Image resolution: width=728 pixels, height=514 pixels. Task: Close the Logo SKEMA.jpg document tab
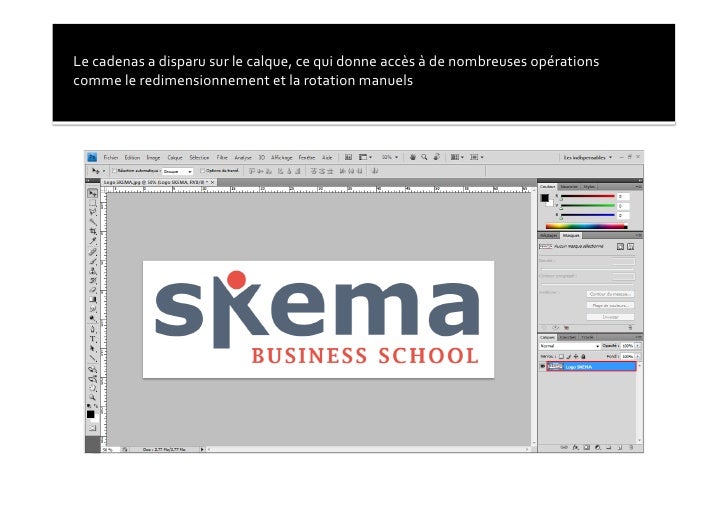tap(213, 182)
